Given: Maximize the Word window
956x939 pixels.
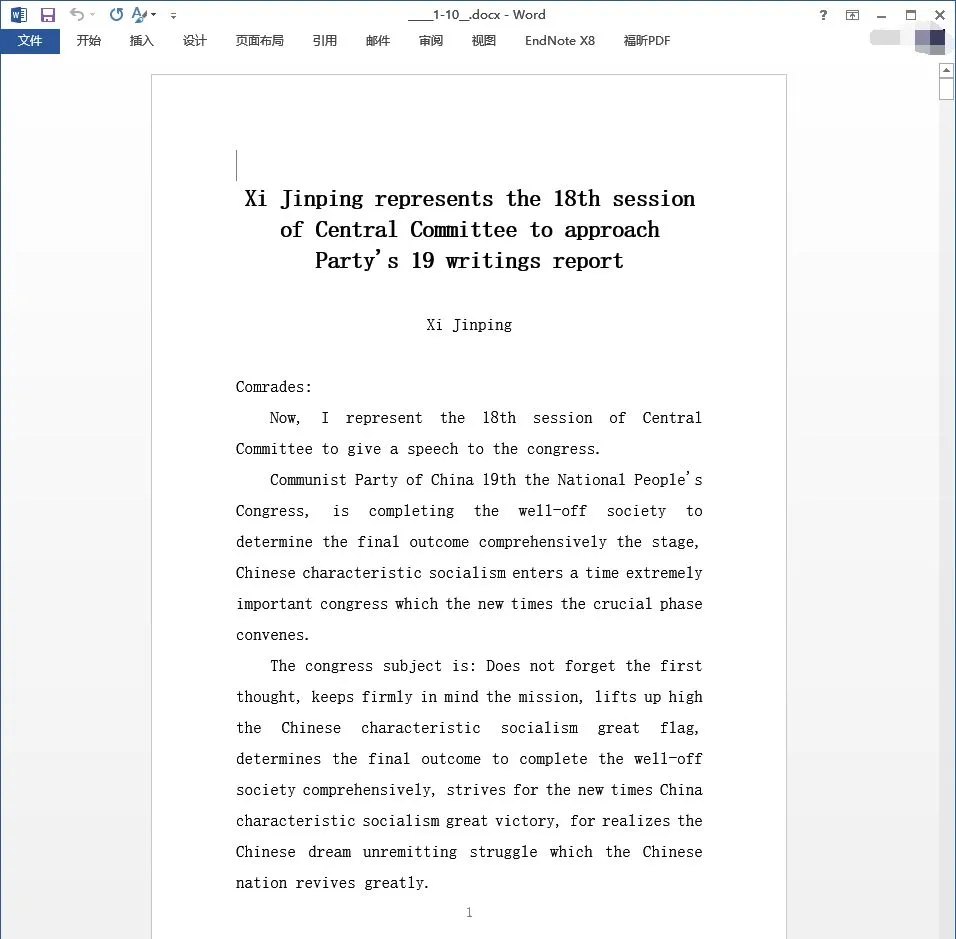Looking at the screenshot, I should pos(911,15).
